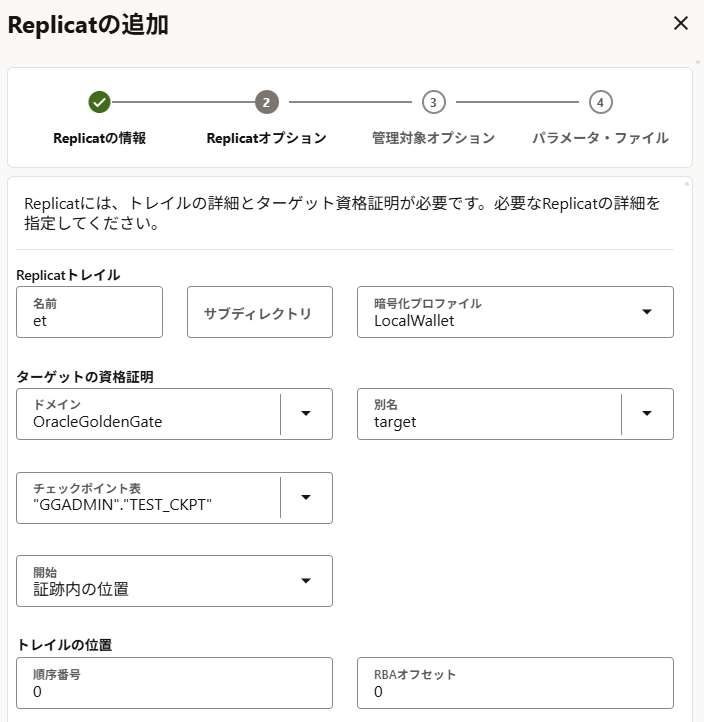This screenshot has width=704, height=722.
Task: Open the チェックポイント表 dropdown arrow
Action: point(306,497)
